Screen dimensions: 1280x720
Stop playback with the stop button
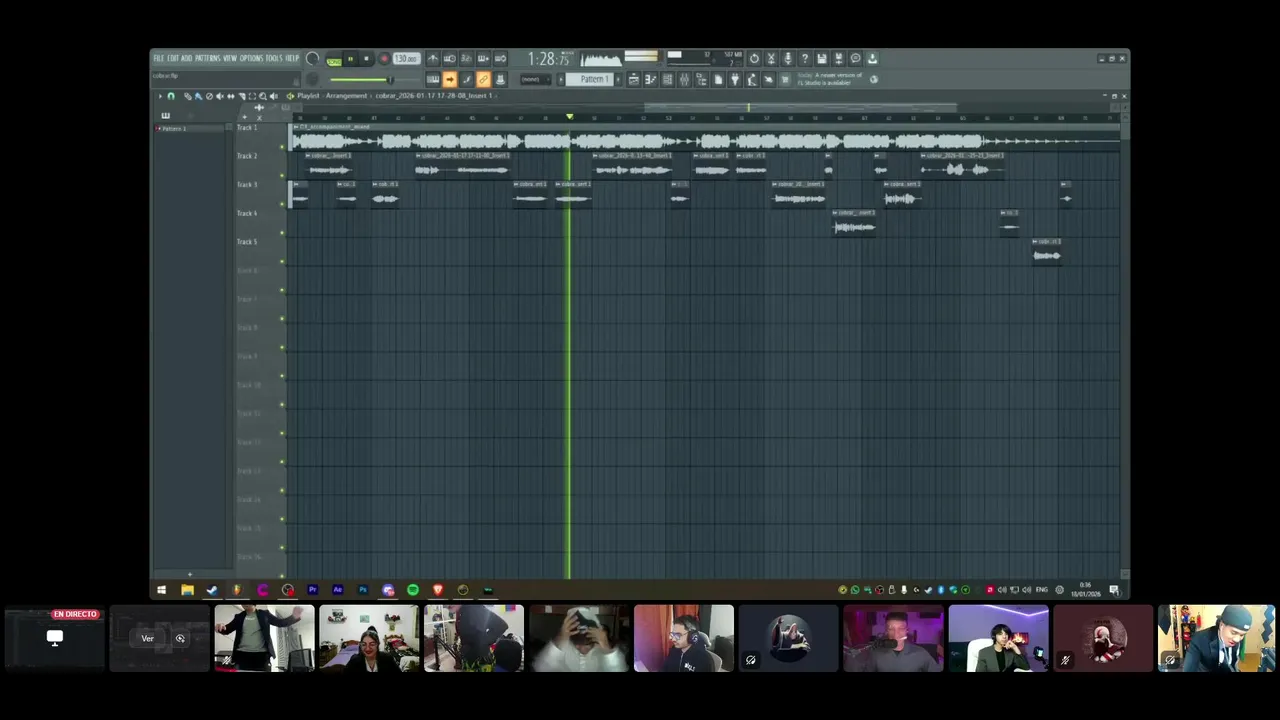pyautogui.click(x=367, y=59)
